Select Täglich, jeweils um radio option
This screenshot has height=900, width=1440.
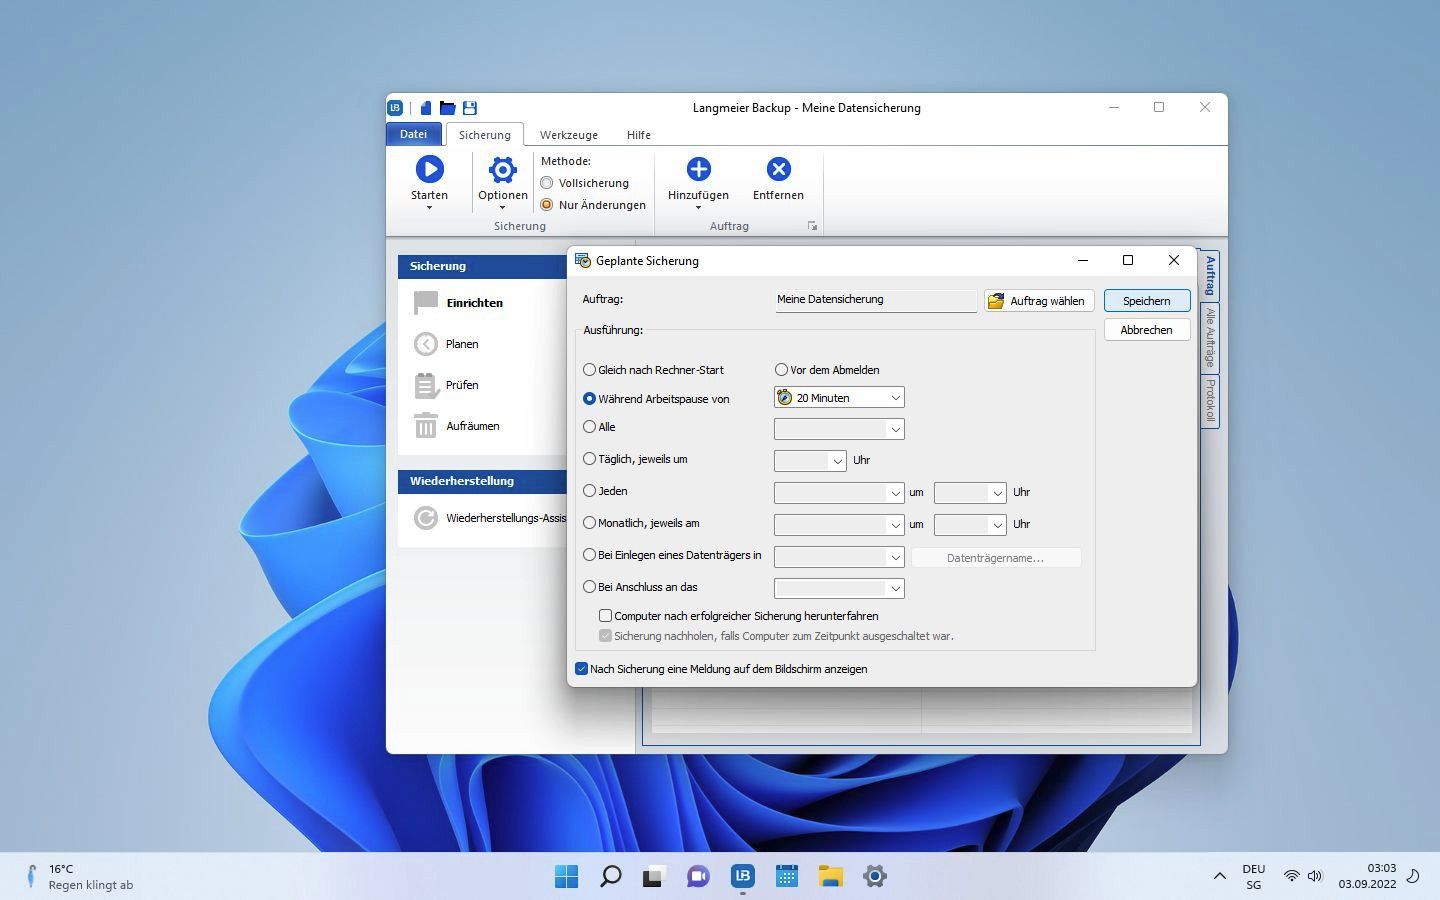[x=590, y=459]
